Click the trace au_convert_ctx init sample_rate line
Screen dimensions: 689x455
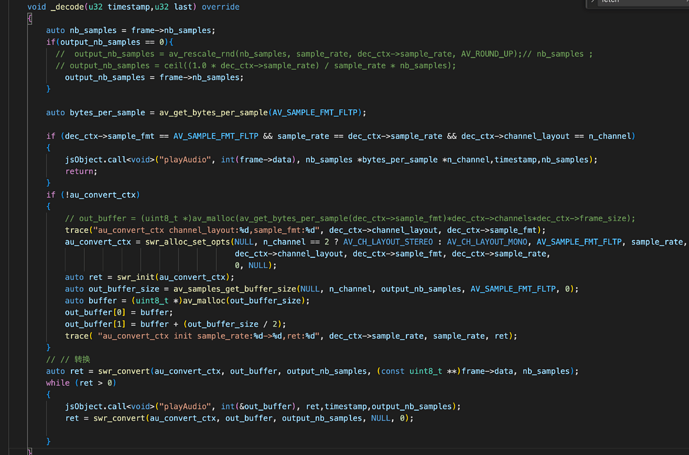click(291, 336)
